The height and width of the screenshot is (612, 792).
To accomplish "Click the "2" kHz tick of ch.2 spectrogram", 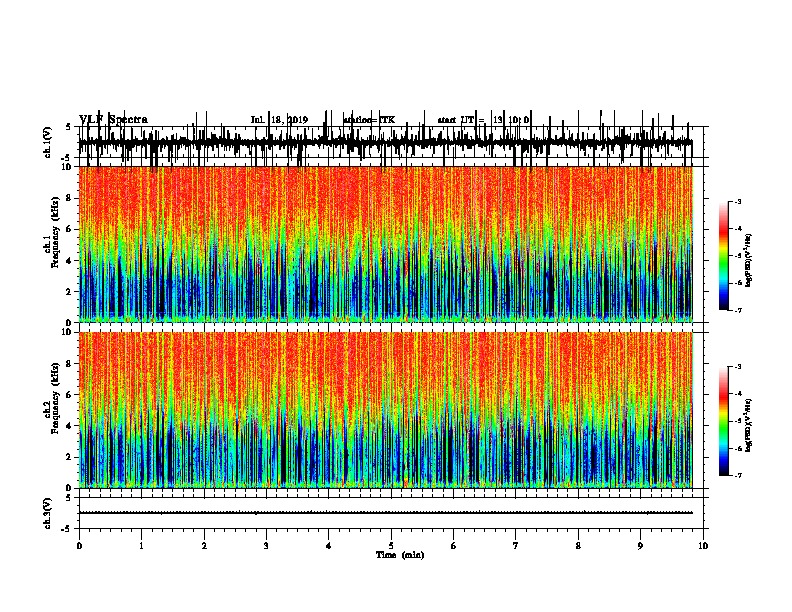I will pyautogui.click(x=69, y=457).
